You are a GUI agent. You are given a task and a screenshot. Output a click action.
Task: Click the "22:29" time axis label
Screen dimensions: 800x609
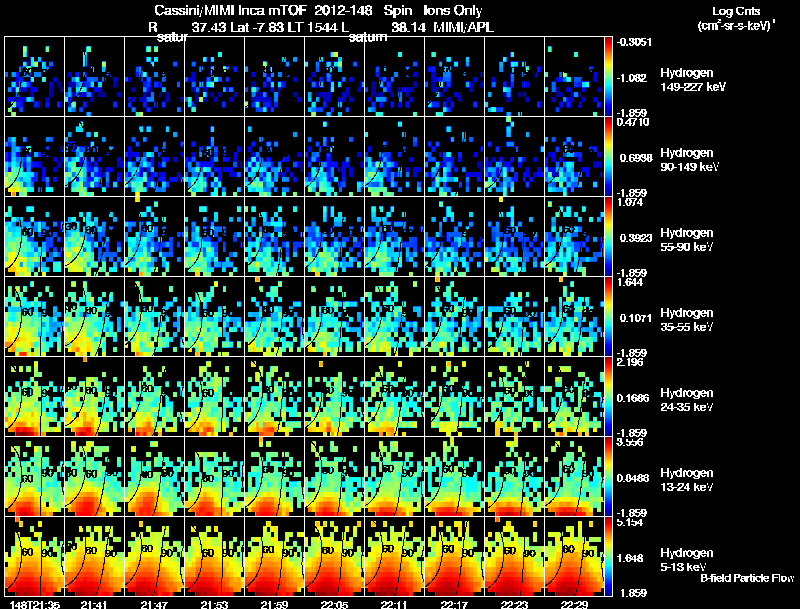point(574,604)
